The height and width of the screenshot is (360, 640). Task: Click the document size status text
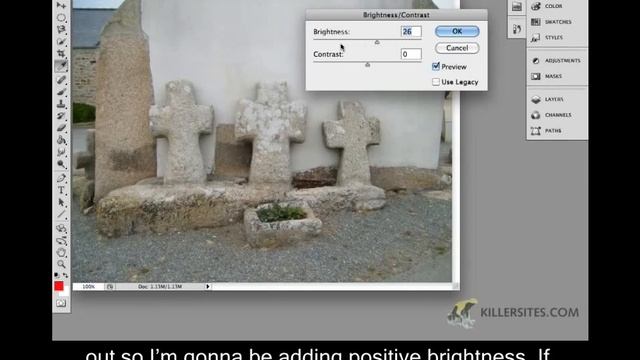[160, 287]
